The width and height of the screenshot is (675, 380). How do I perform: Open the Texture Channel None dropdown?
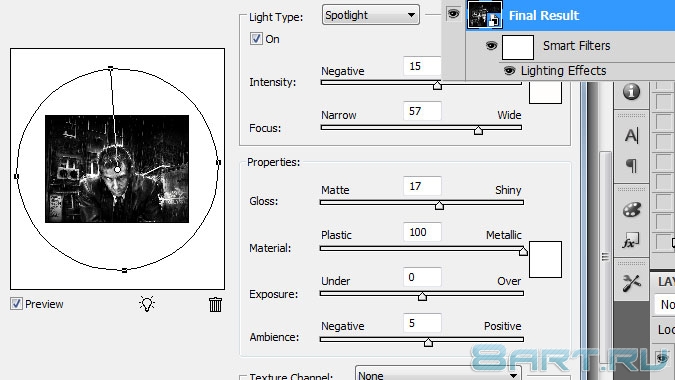[438, 375]
